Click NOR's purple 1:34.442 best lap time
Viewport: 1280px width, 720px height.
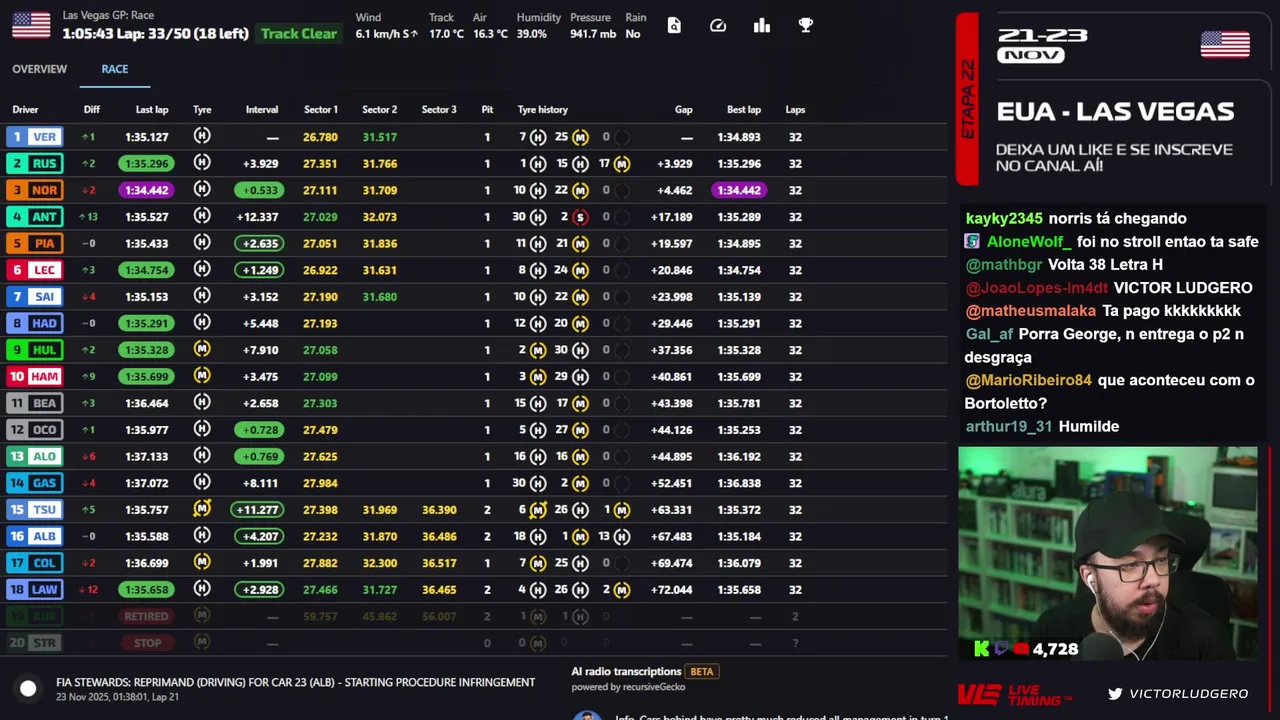point(739,190)
